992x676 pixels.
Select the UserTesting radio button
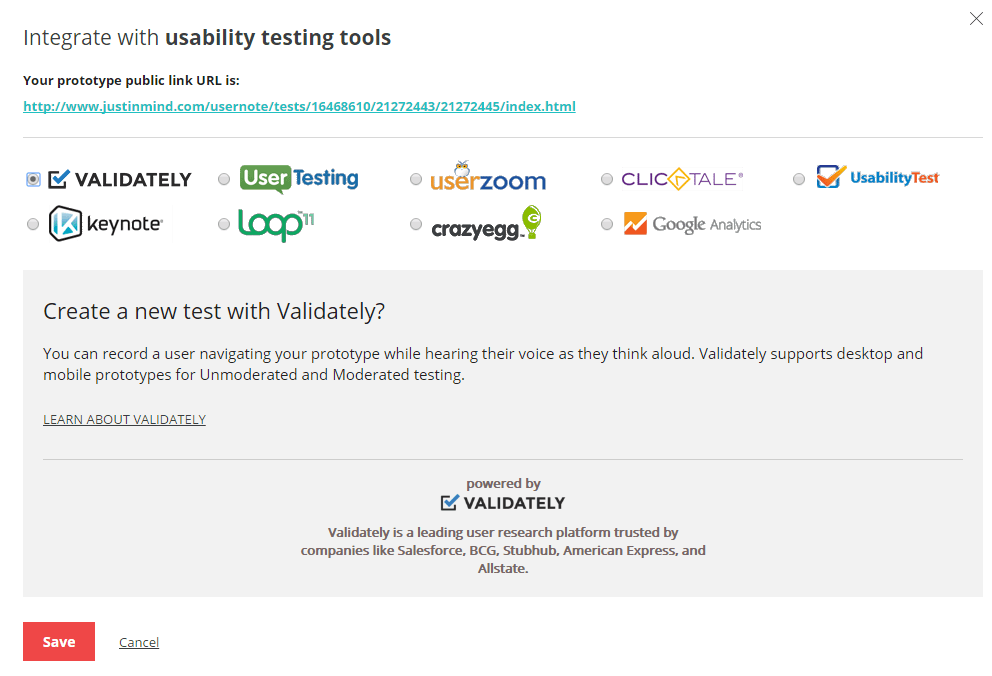(224, 178)
